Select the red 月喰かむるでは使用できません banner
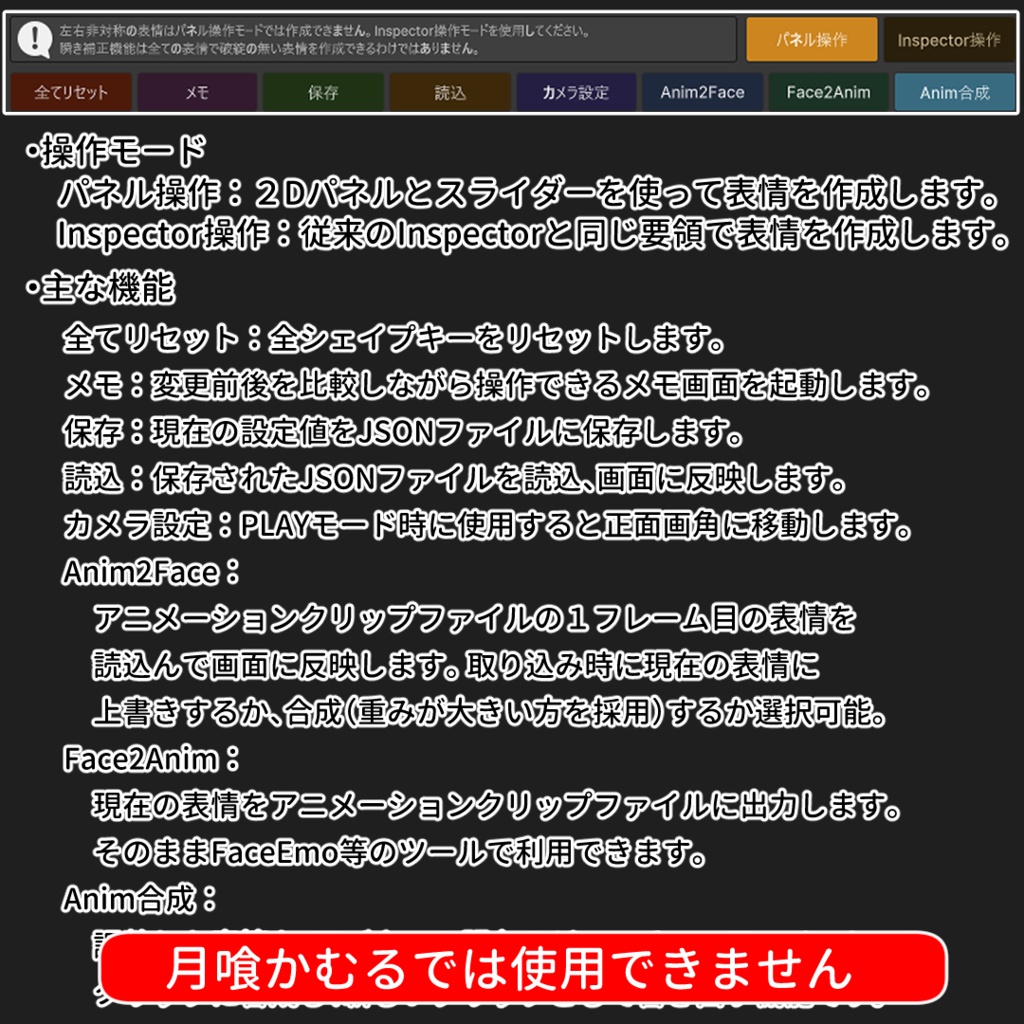This screenshot has height=1024, width=1024. click(524, 967)
